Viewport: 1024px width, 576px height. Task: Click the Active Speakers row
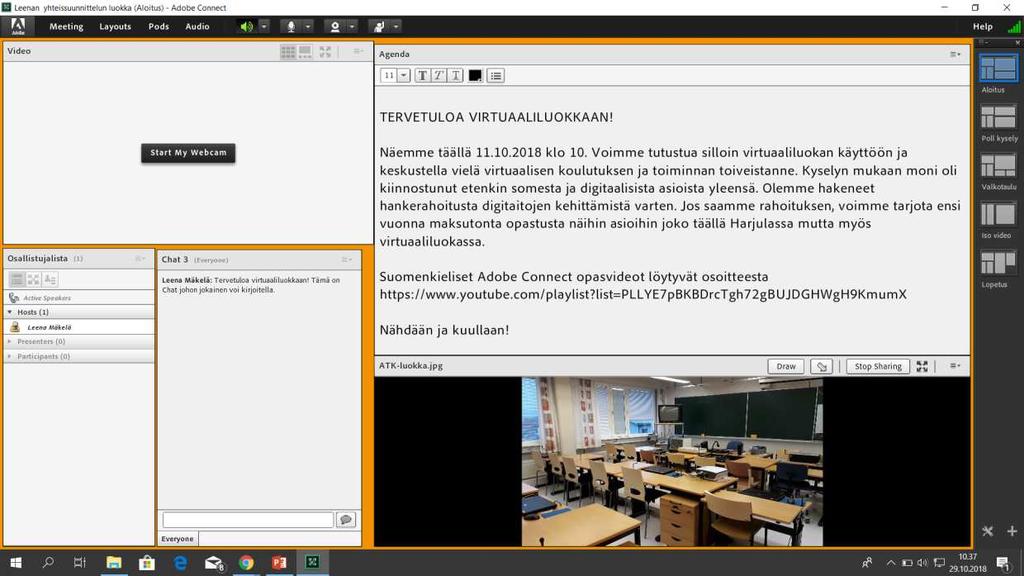coord(79,298)
